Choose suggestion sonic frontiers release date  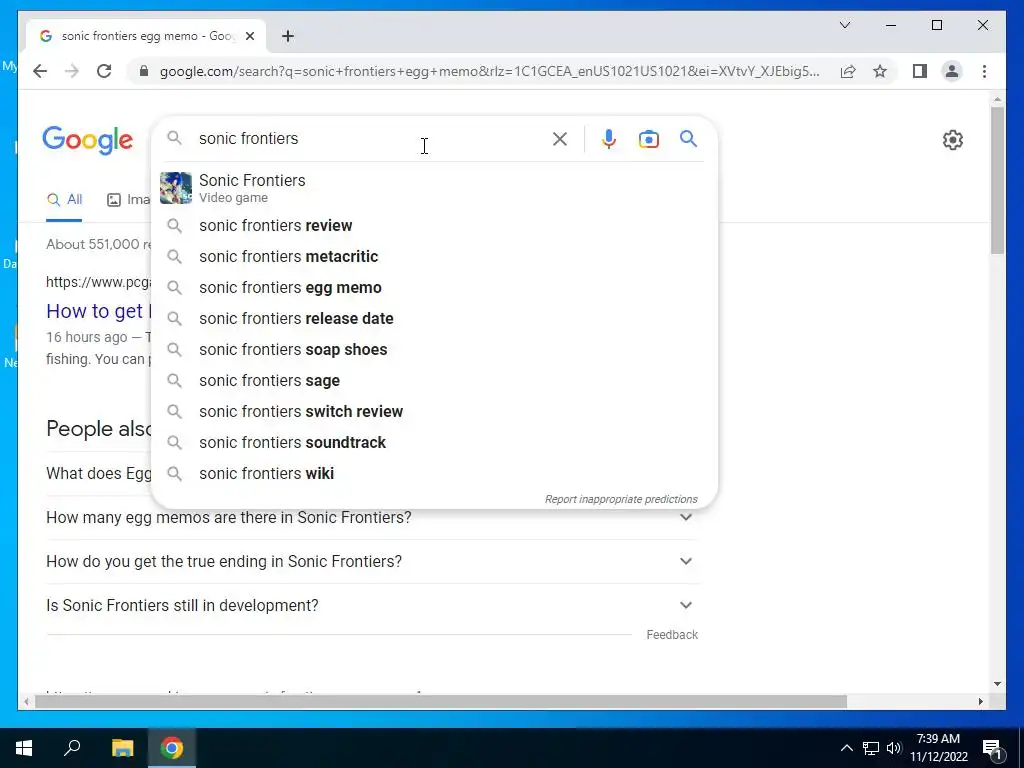click(434, 318)
